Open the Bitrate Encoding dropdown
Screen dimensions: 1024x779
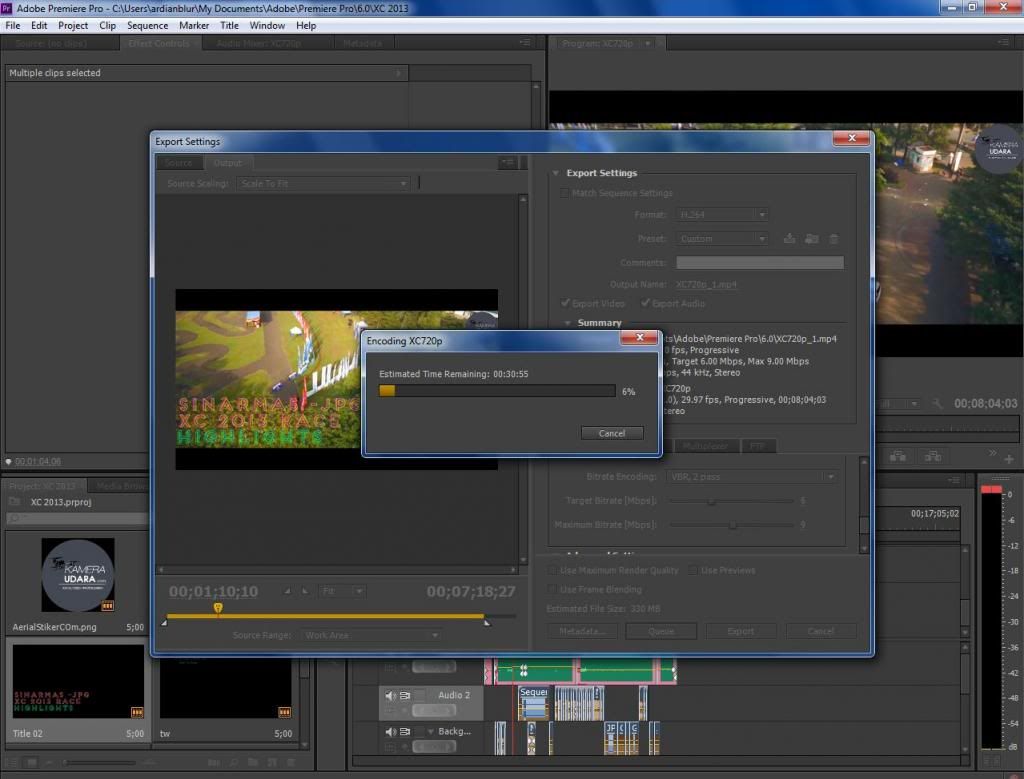tap(751, 477)
